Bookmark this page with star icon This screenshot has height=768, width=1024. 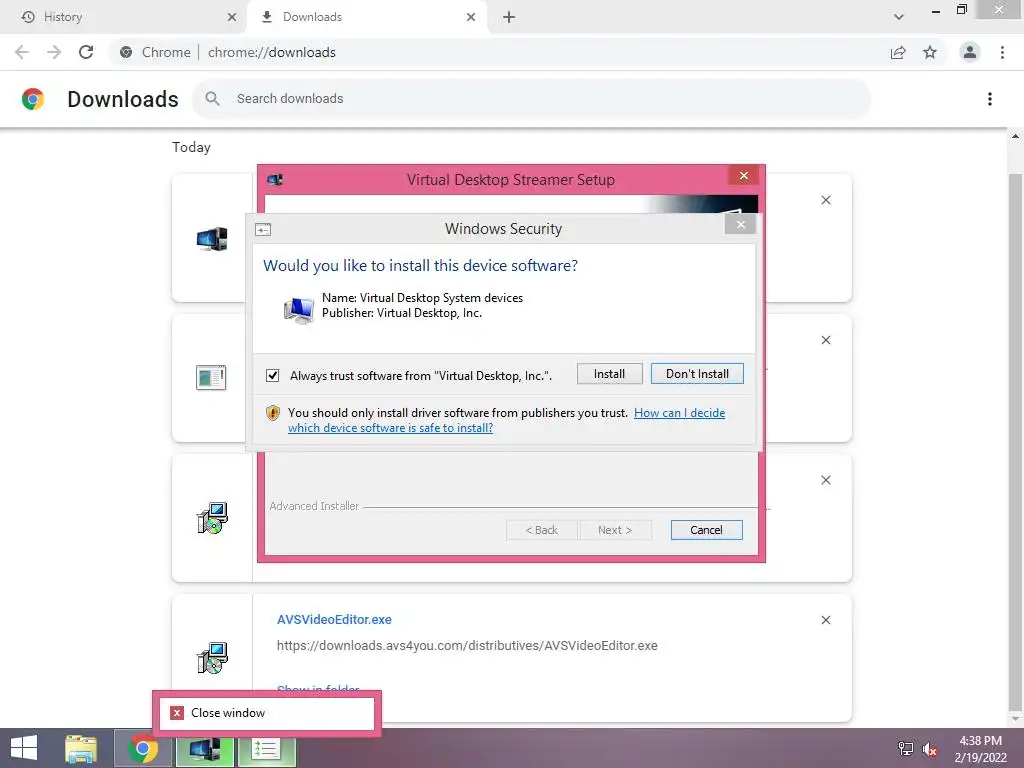(x=930, y=52)
